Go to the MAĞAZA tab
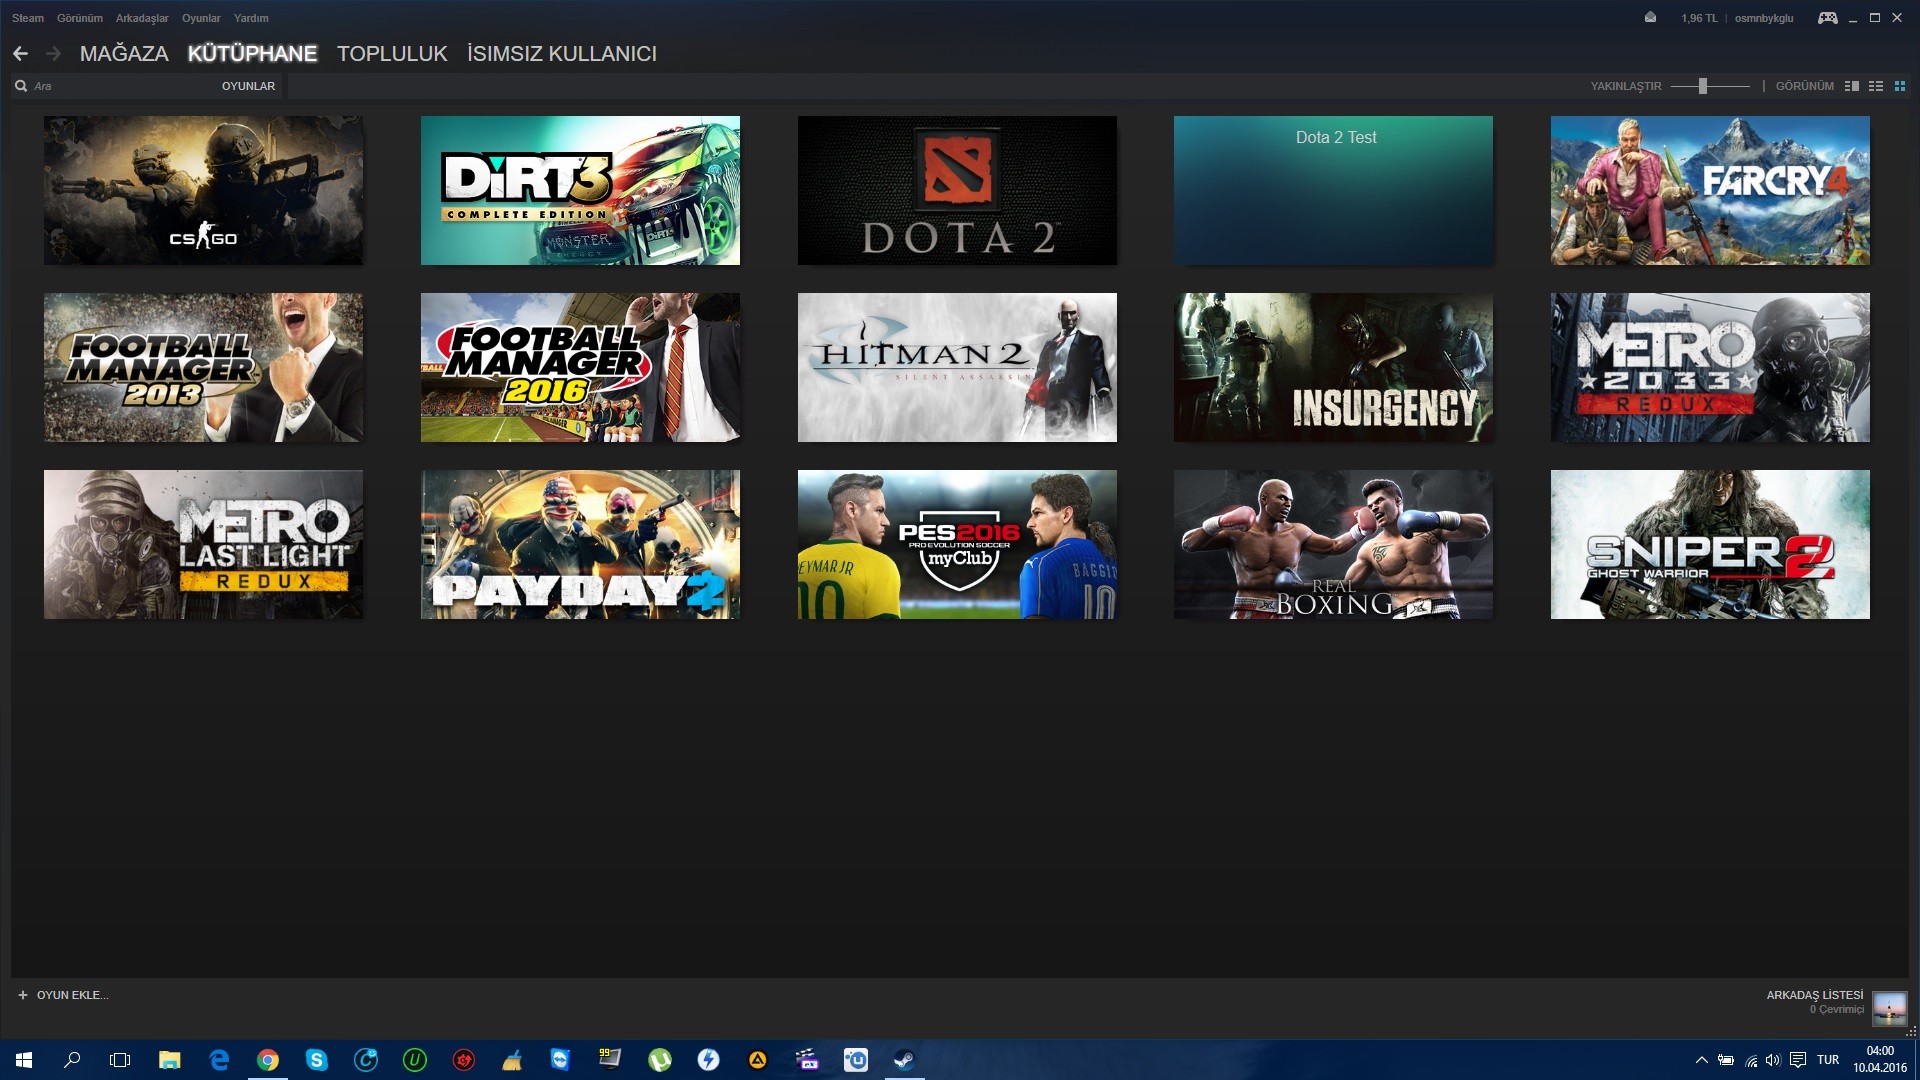1920x1080 pixels. click(124, 54)
